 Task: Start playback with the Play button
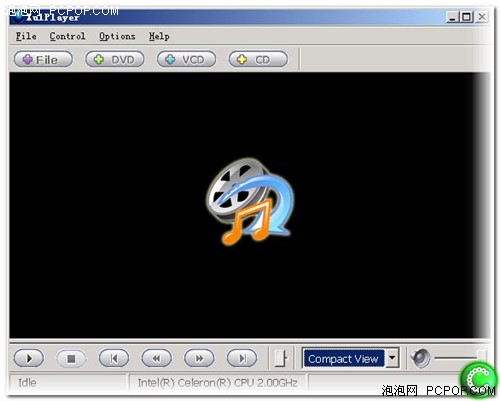tap(29, 358)
